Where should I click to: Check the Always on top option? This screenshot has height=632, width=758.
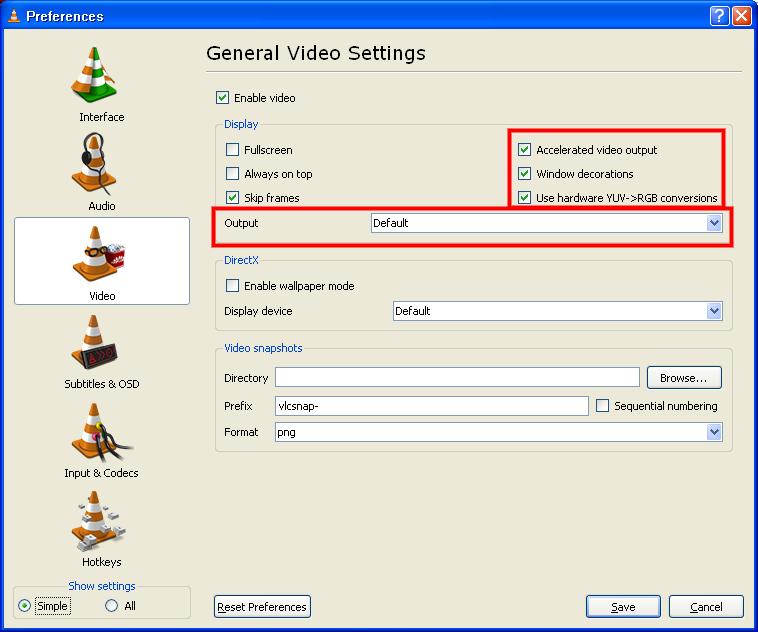point(233,173)
